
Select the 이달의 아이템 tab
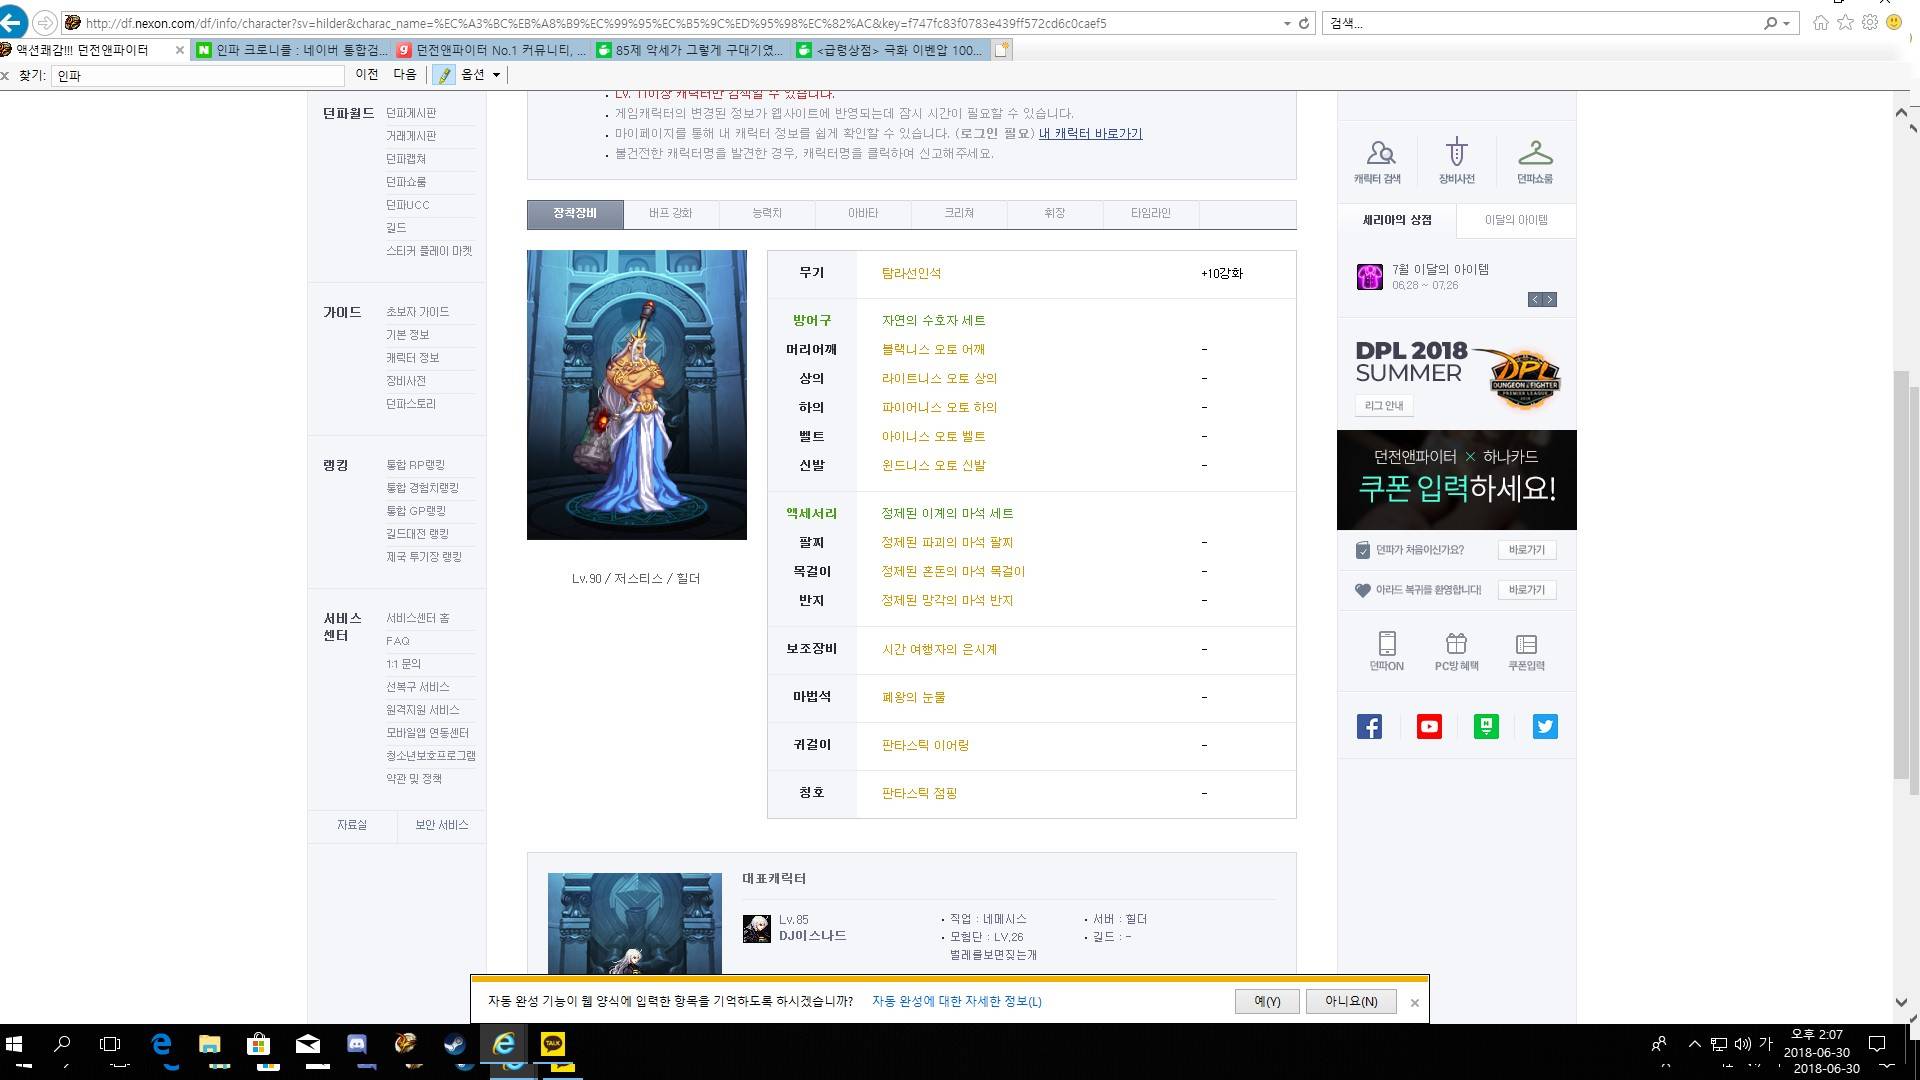(x=1516, y=220)
